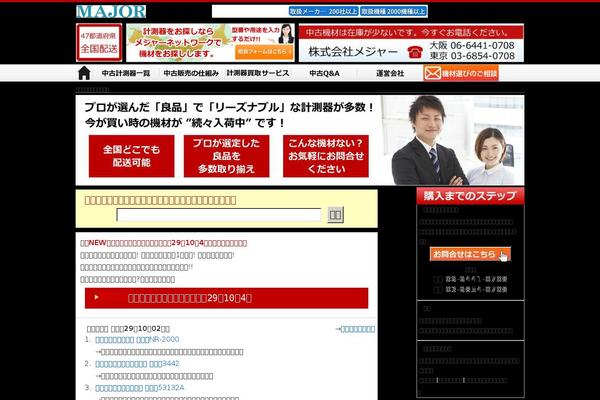Click the 47都道府県 全国配送 badge
Viewport: 600px width, 400px height.
tap(99, 42)
